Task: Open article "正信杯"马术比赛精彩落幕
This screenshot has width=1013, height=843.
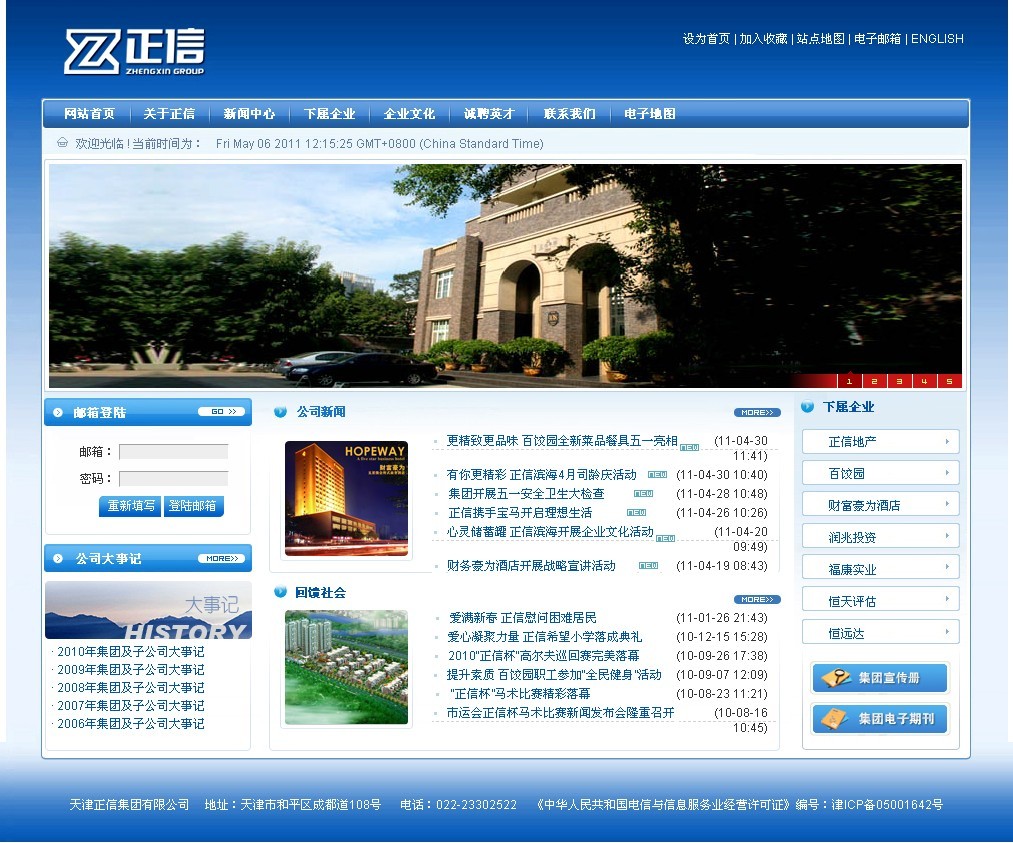Action: pos(520,694)
